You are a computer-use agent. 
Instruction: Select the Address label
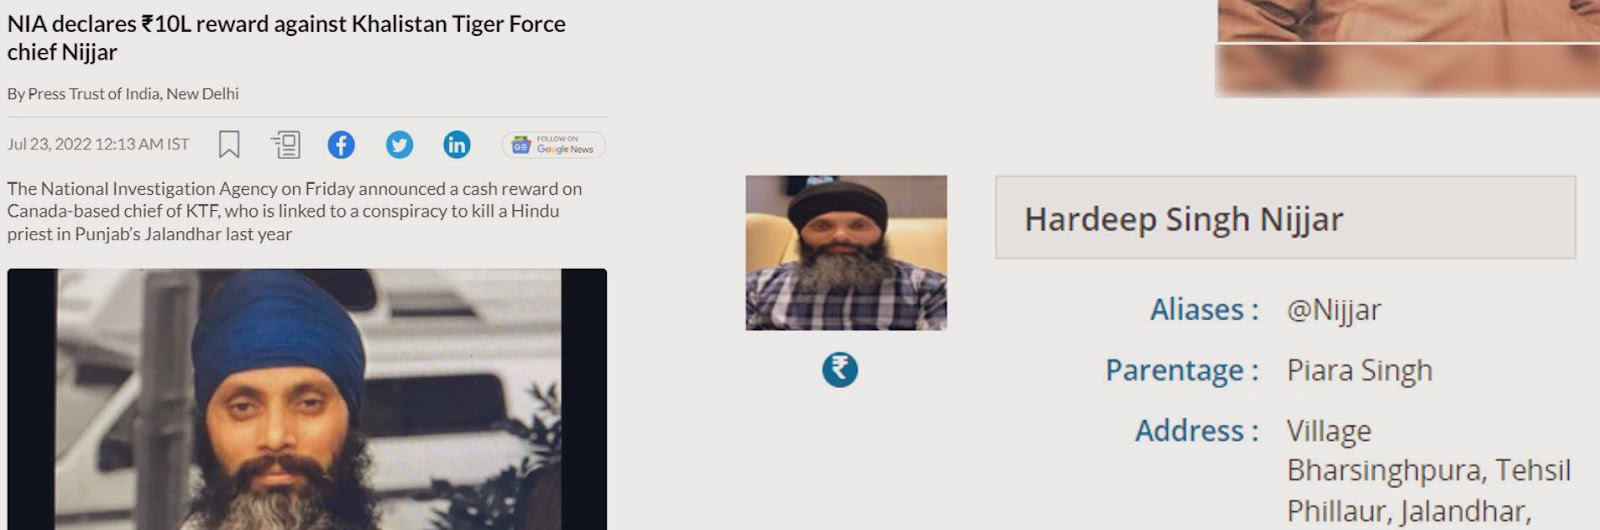(x=1197, y=431)
